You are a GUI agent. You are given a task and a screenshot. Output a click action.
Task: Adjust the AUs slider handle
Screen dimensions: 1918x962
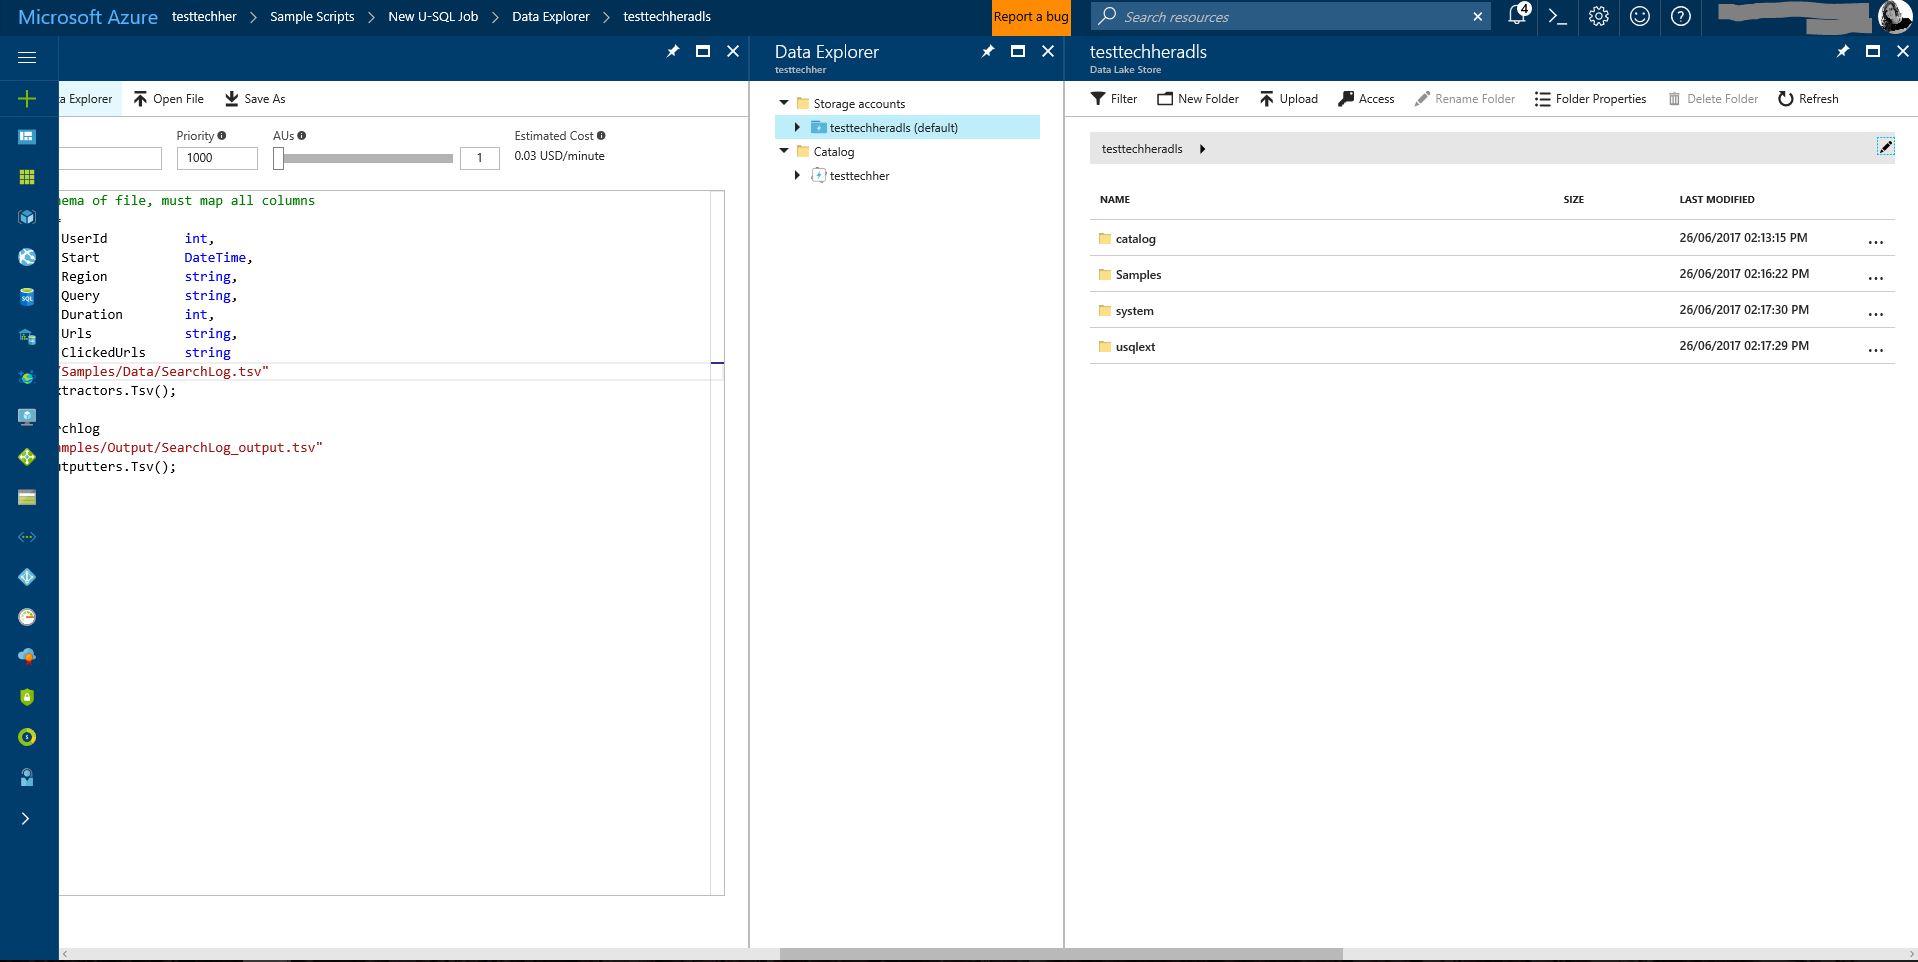[279, 158]
